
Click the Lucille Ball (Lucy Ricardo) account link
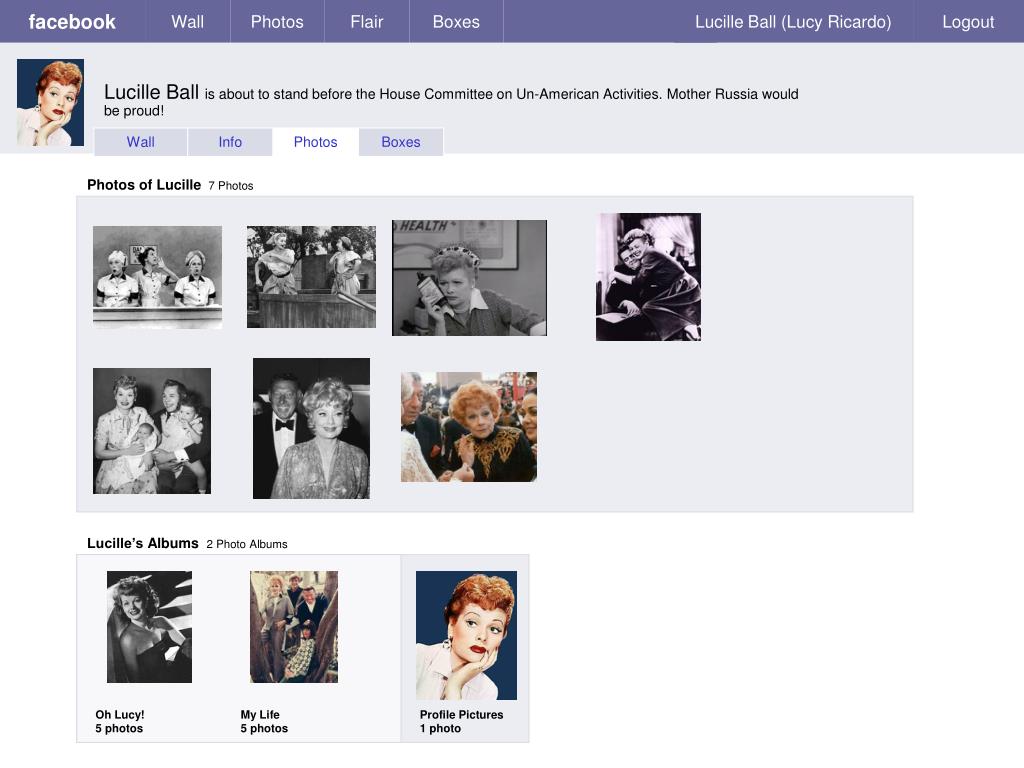tap(793, 22)
